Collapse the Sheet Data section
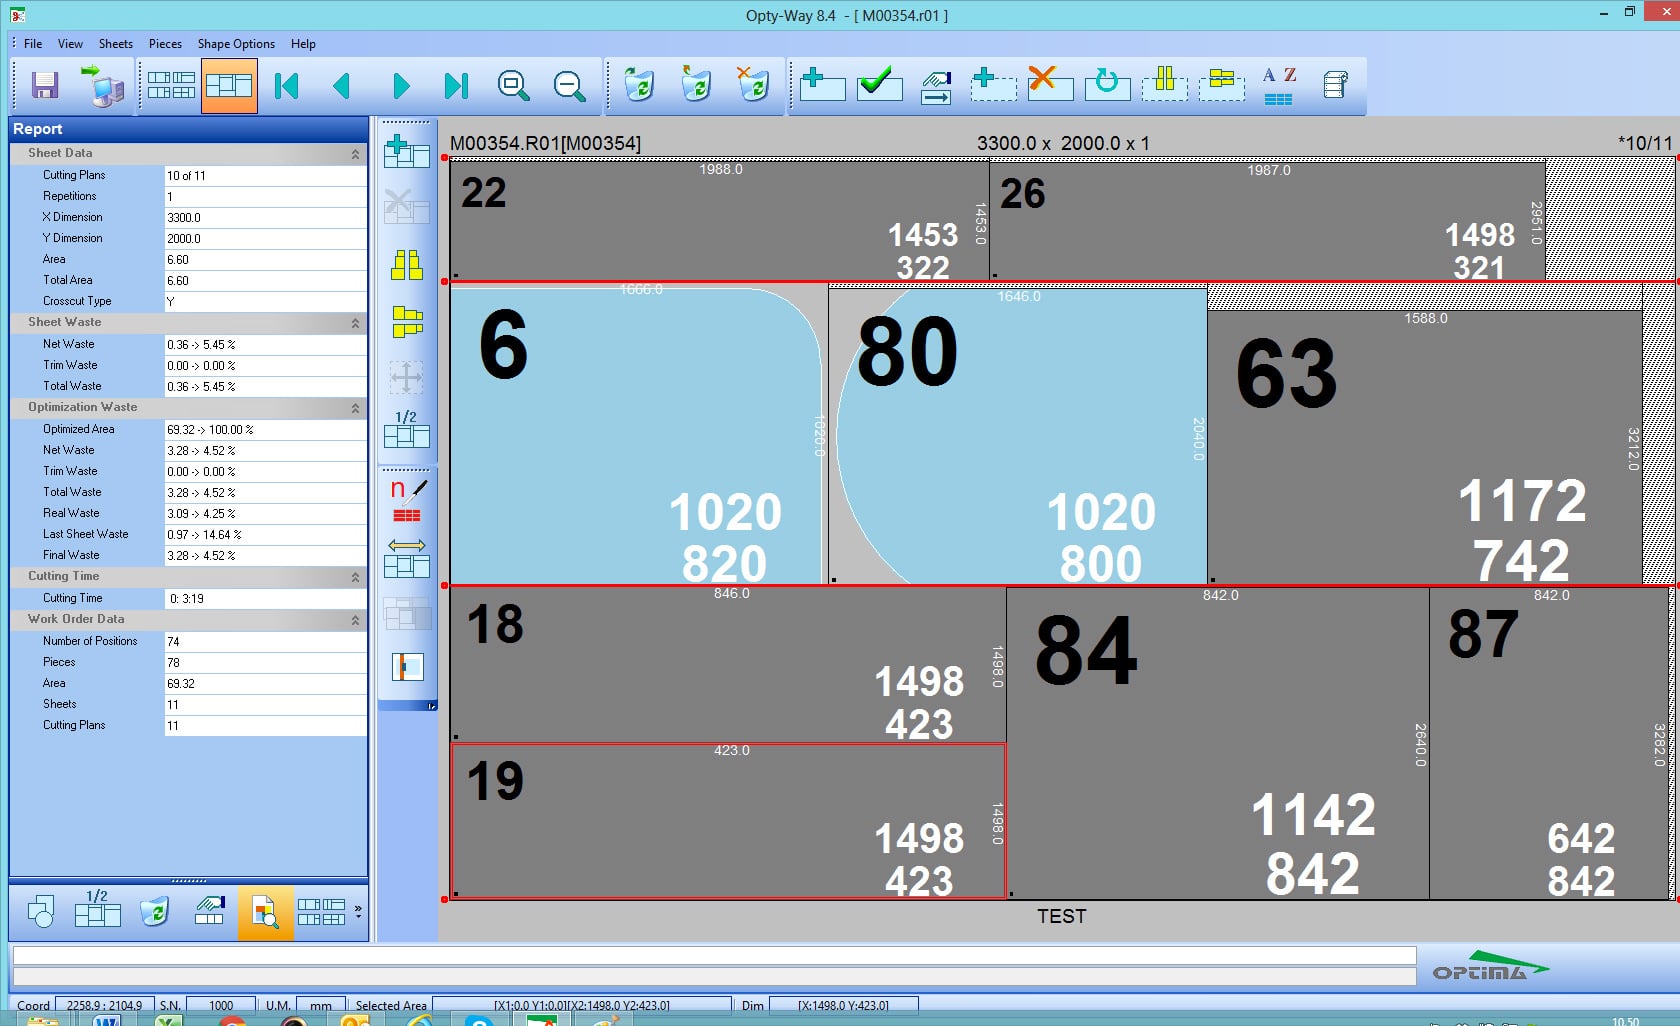 pos(355,154)
